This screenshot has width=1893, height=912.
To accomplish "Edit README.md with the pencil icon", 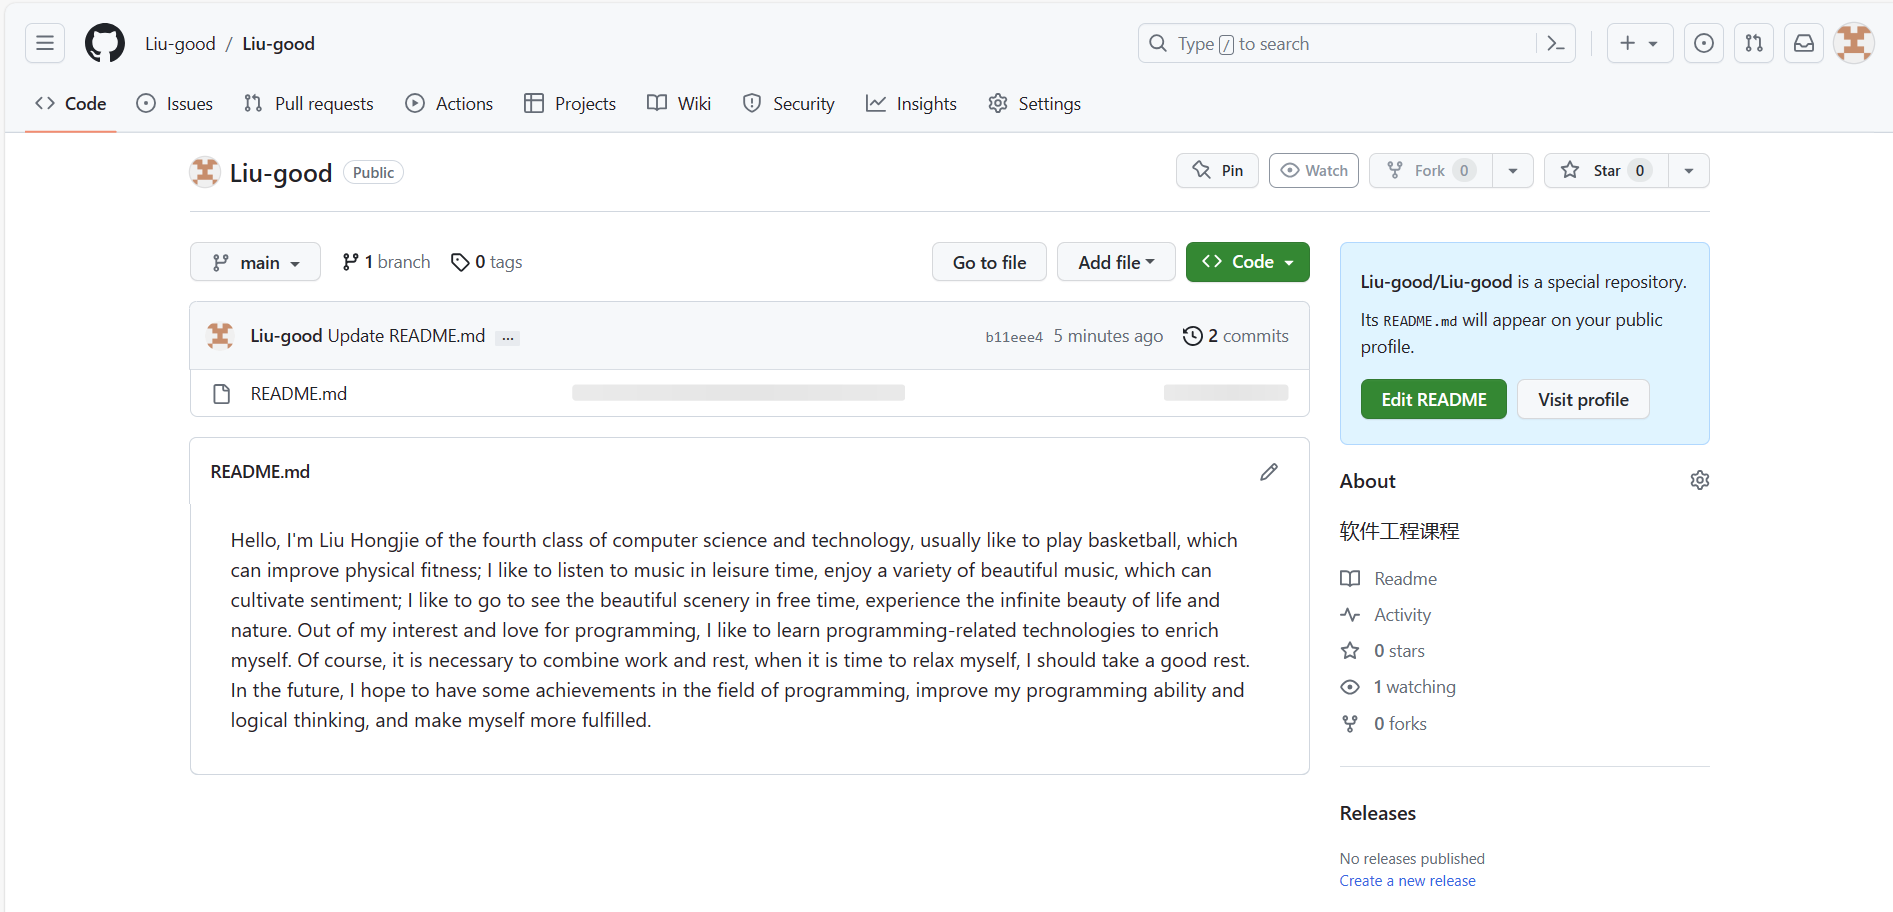I will point(1269,472).
